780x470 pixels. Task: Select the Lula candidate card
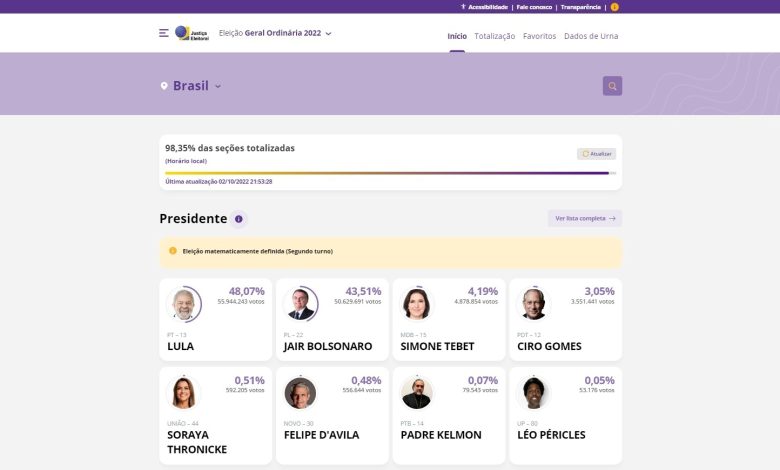[x=215, y=319]
